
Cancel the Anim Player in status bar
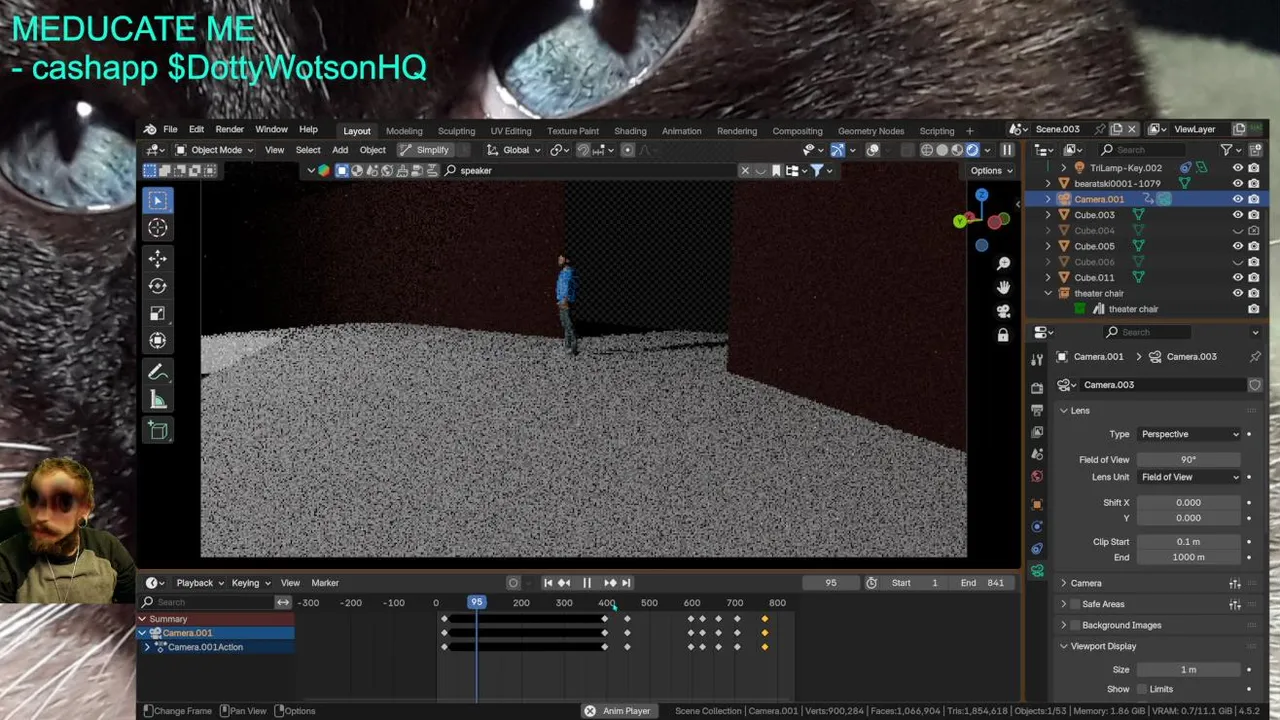(590, 711)
